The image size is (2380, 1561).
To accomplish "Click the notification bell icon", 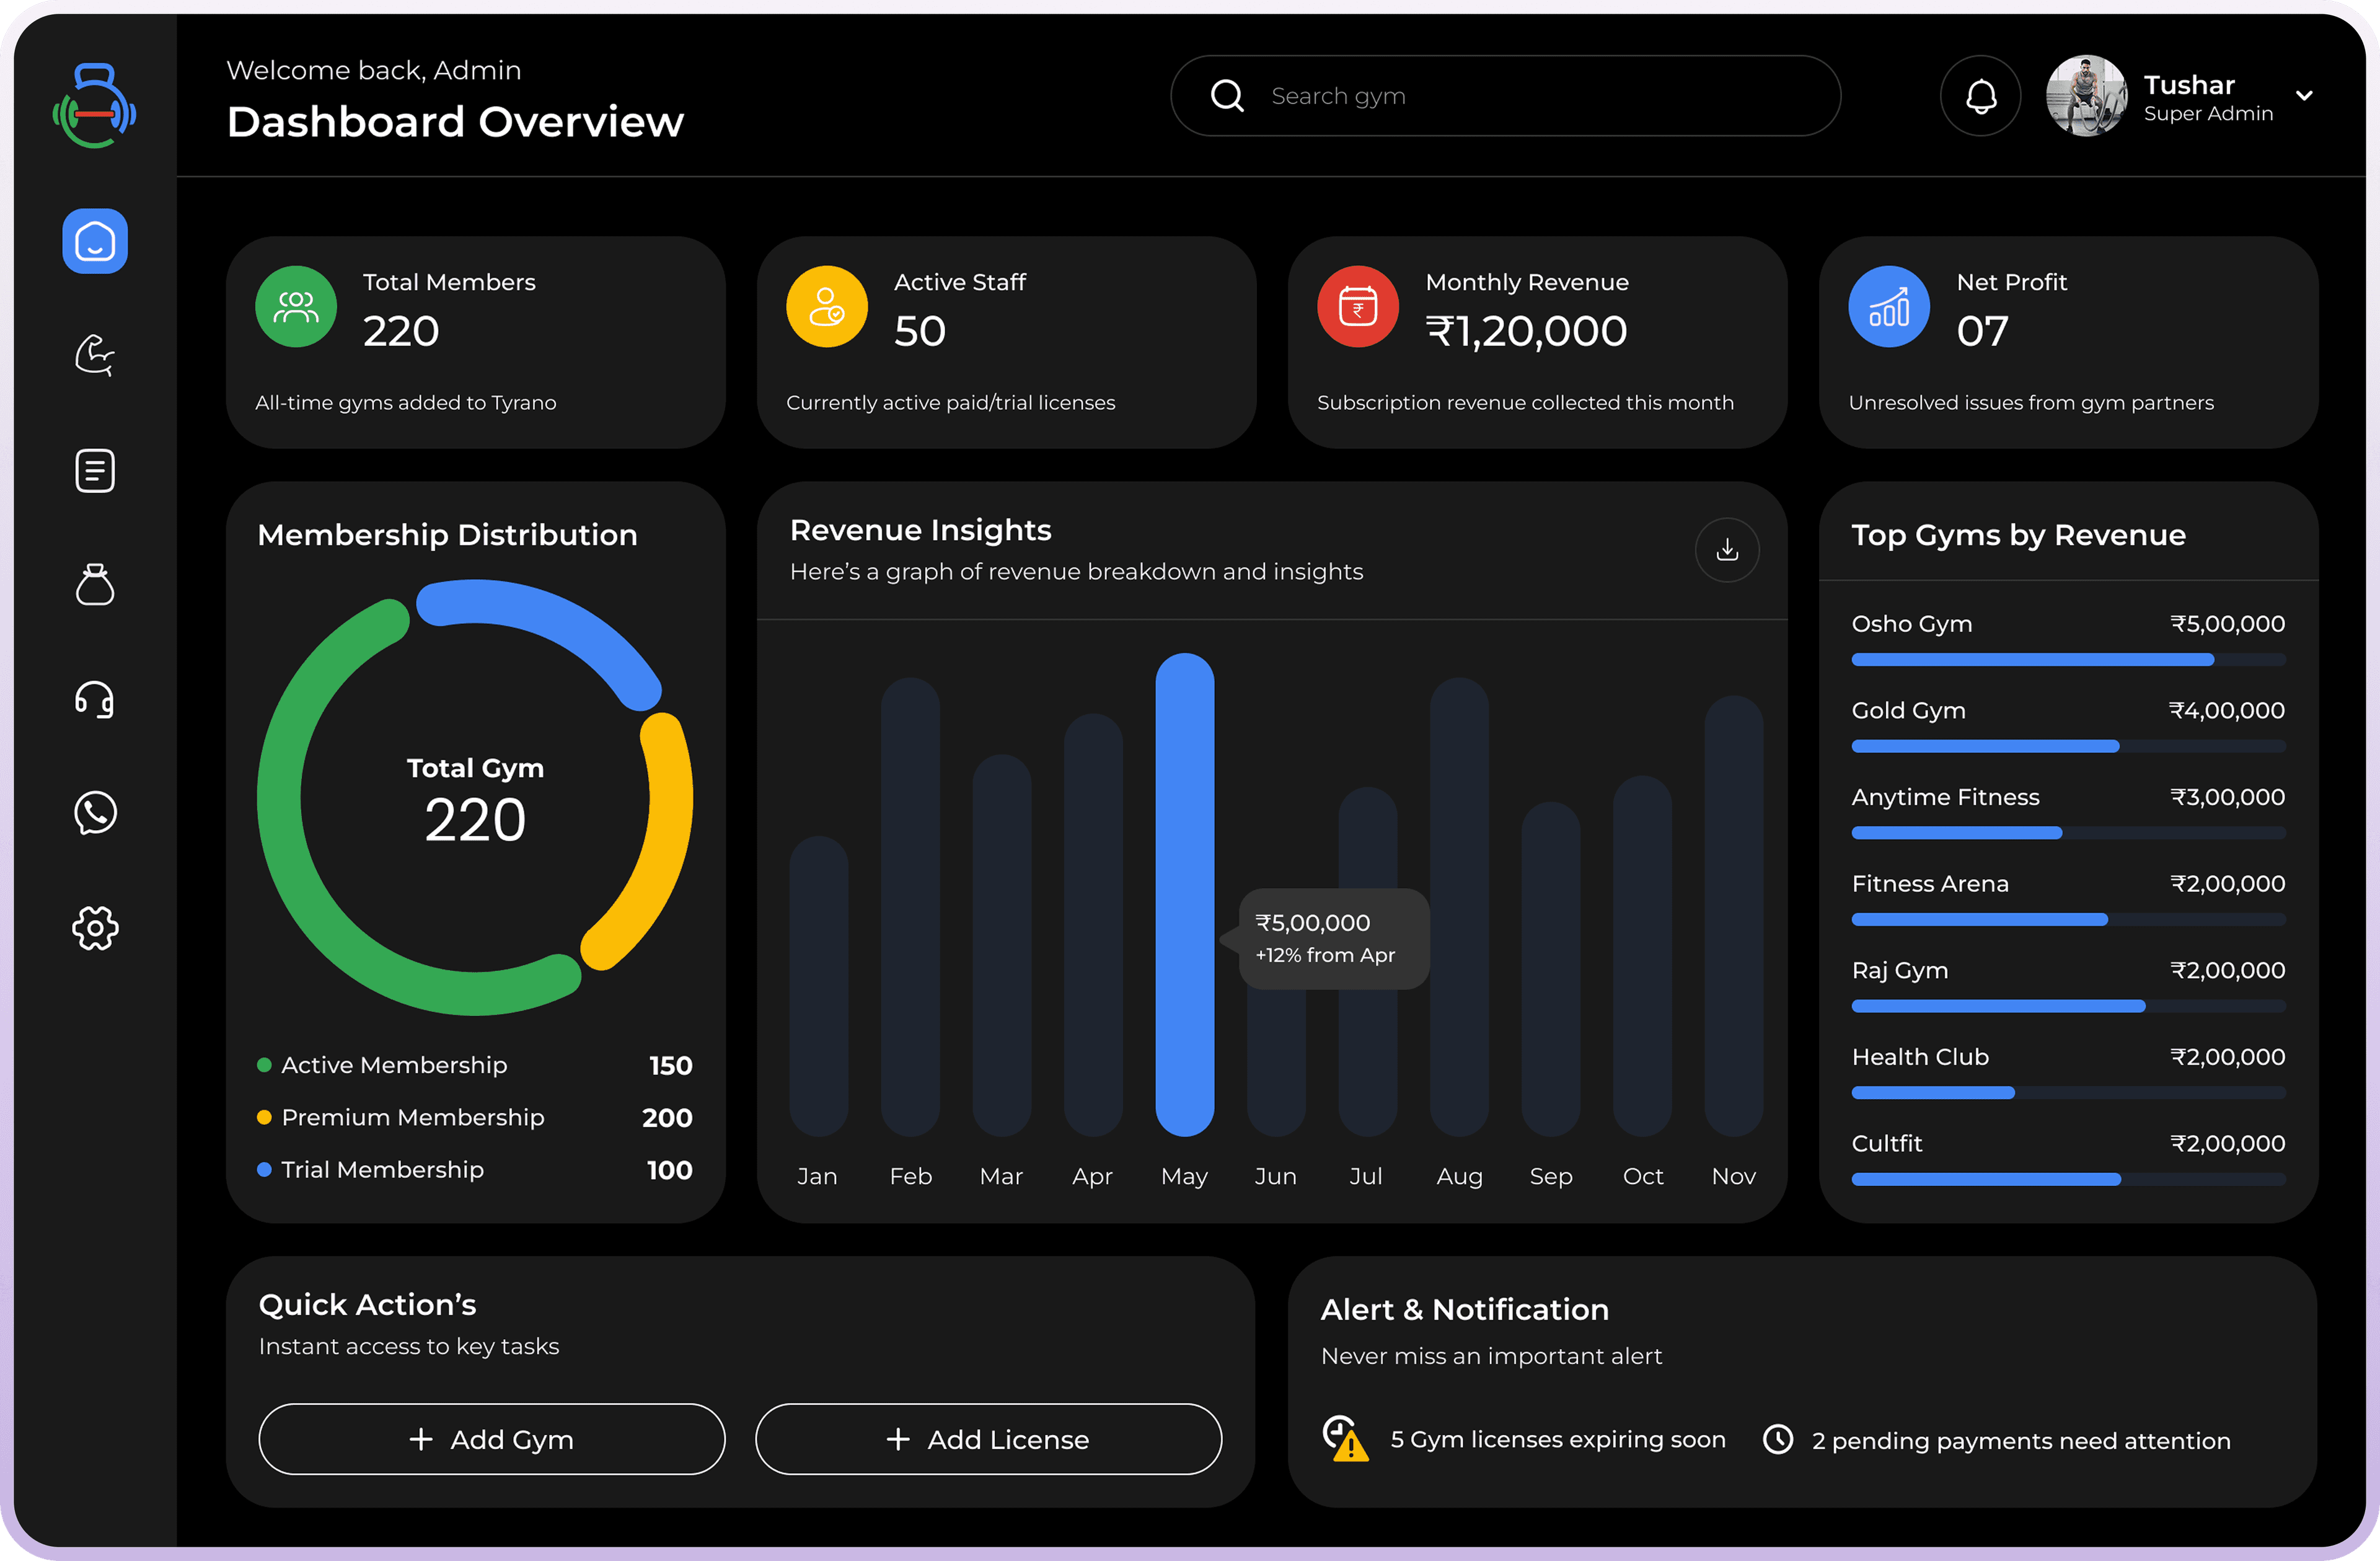I will [x=1980, y=96].
